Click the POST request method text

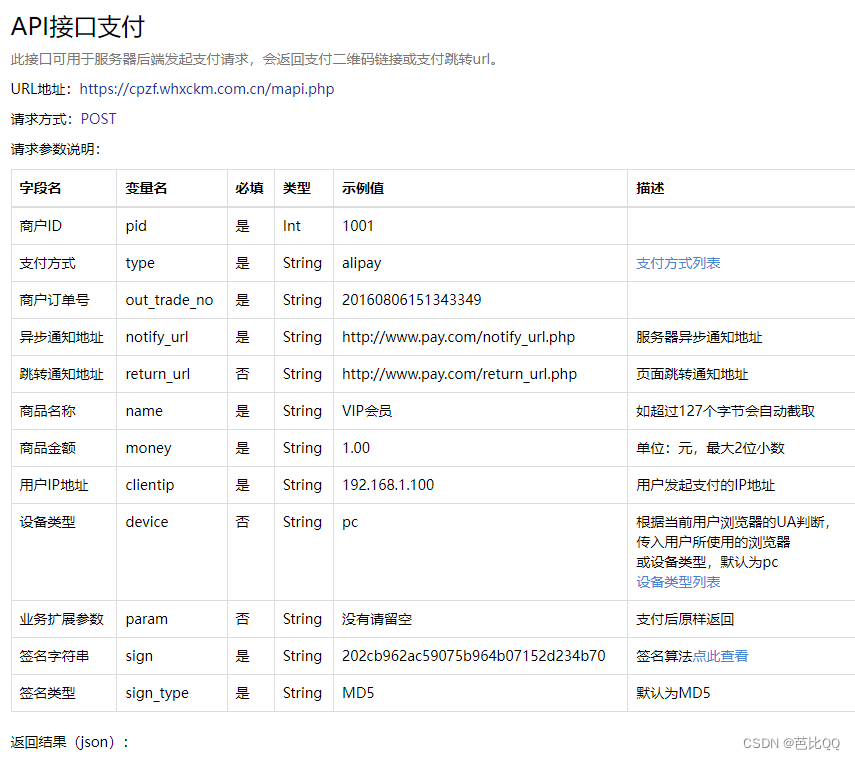pyautogui.click(x=98, y=119)
